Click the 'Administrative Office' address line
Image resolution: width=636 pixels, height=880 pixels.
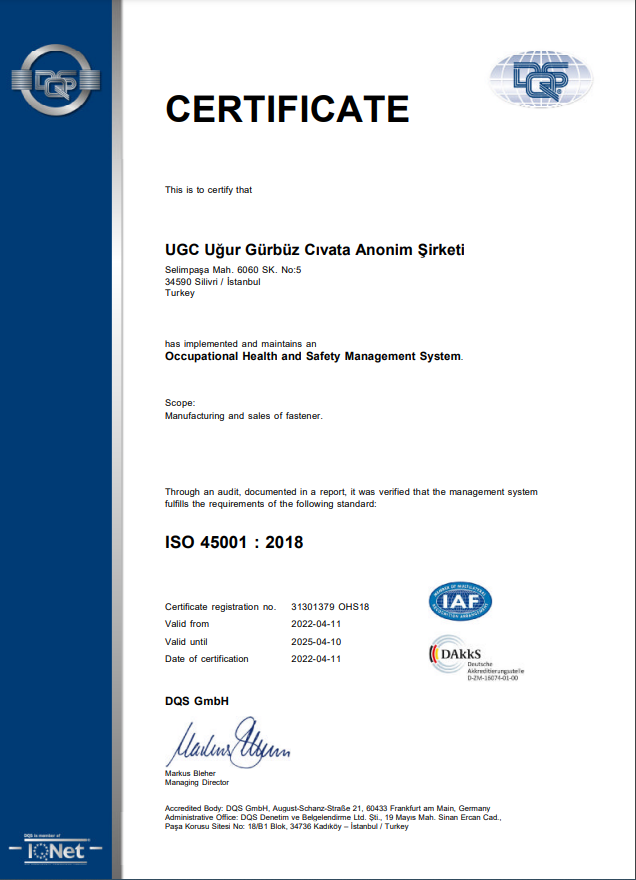tap(333, 817)
